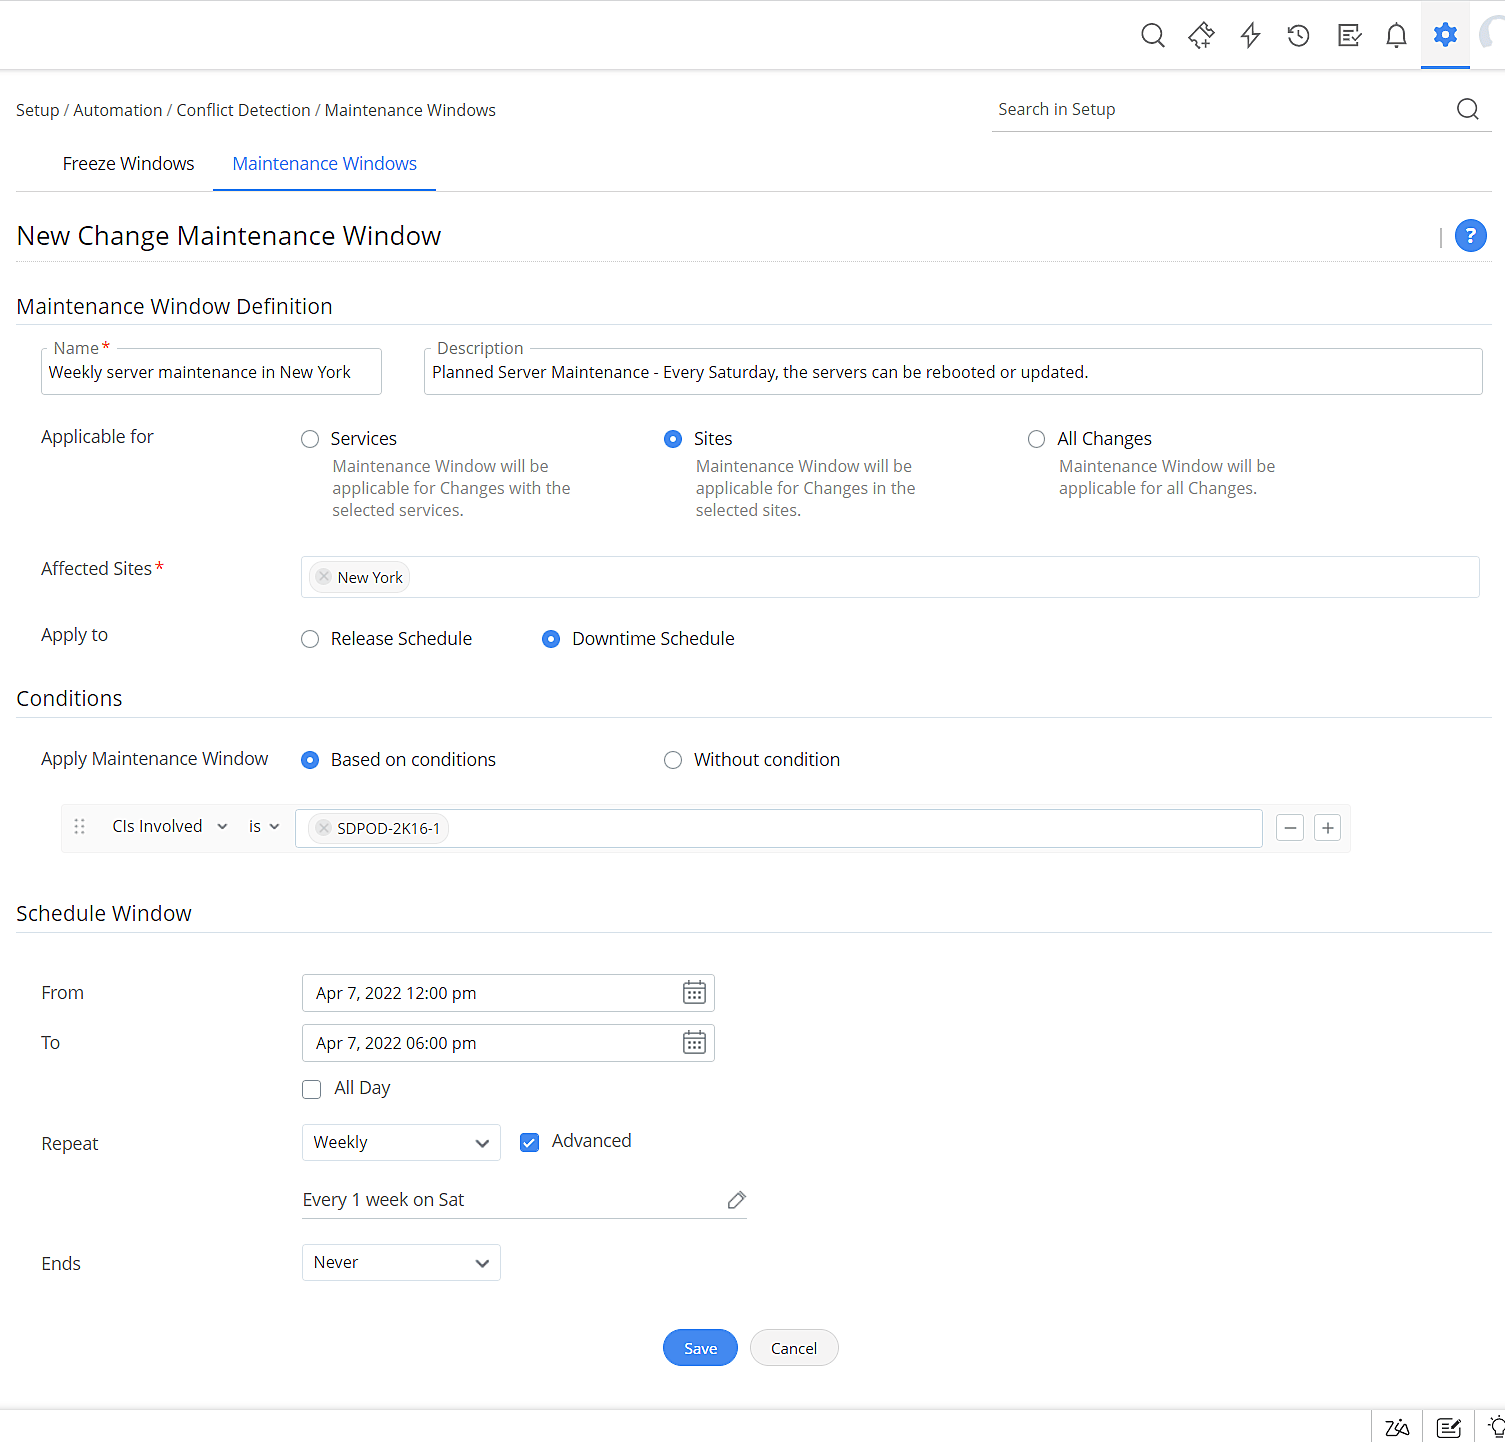1505x1442 pixels.
Task: Remove the New York site tag
Action: pos(323,577)
